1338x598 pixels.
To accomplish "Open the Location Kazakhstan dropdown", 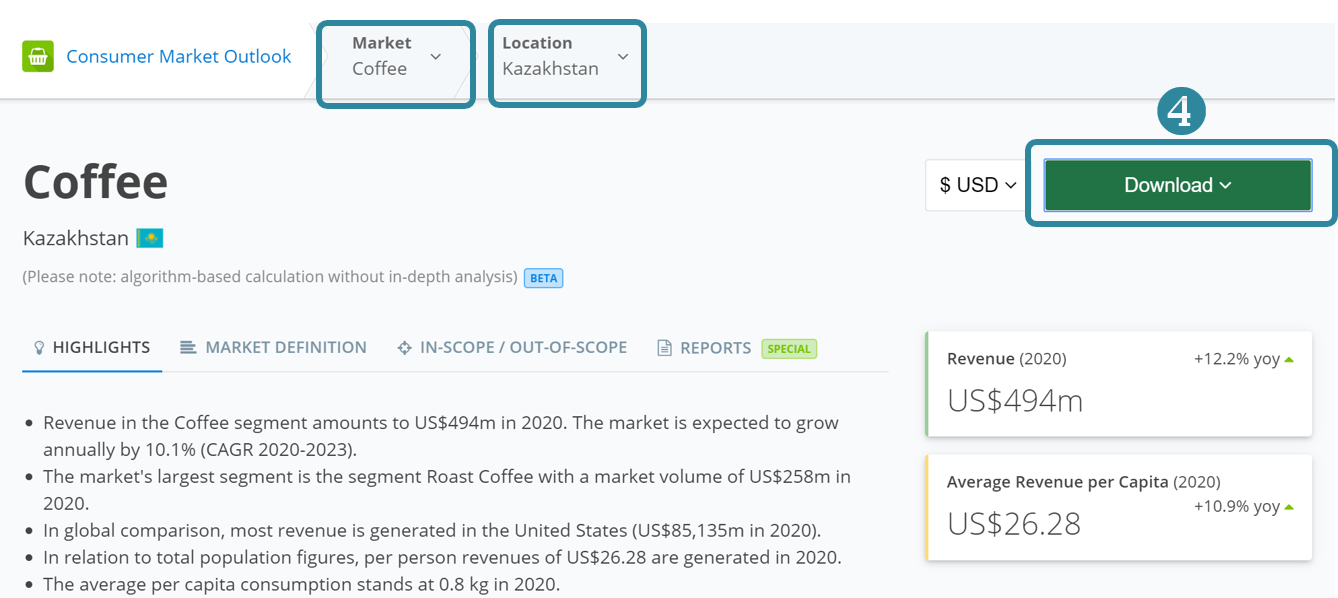I will (566, 57).
